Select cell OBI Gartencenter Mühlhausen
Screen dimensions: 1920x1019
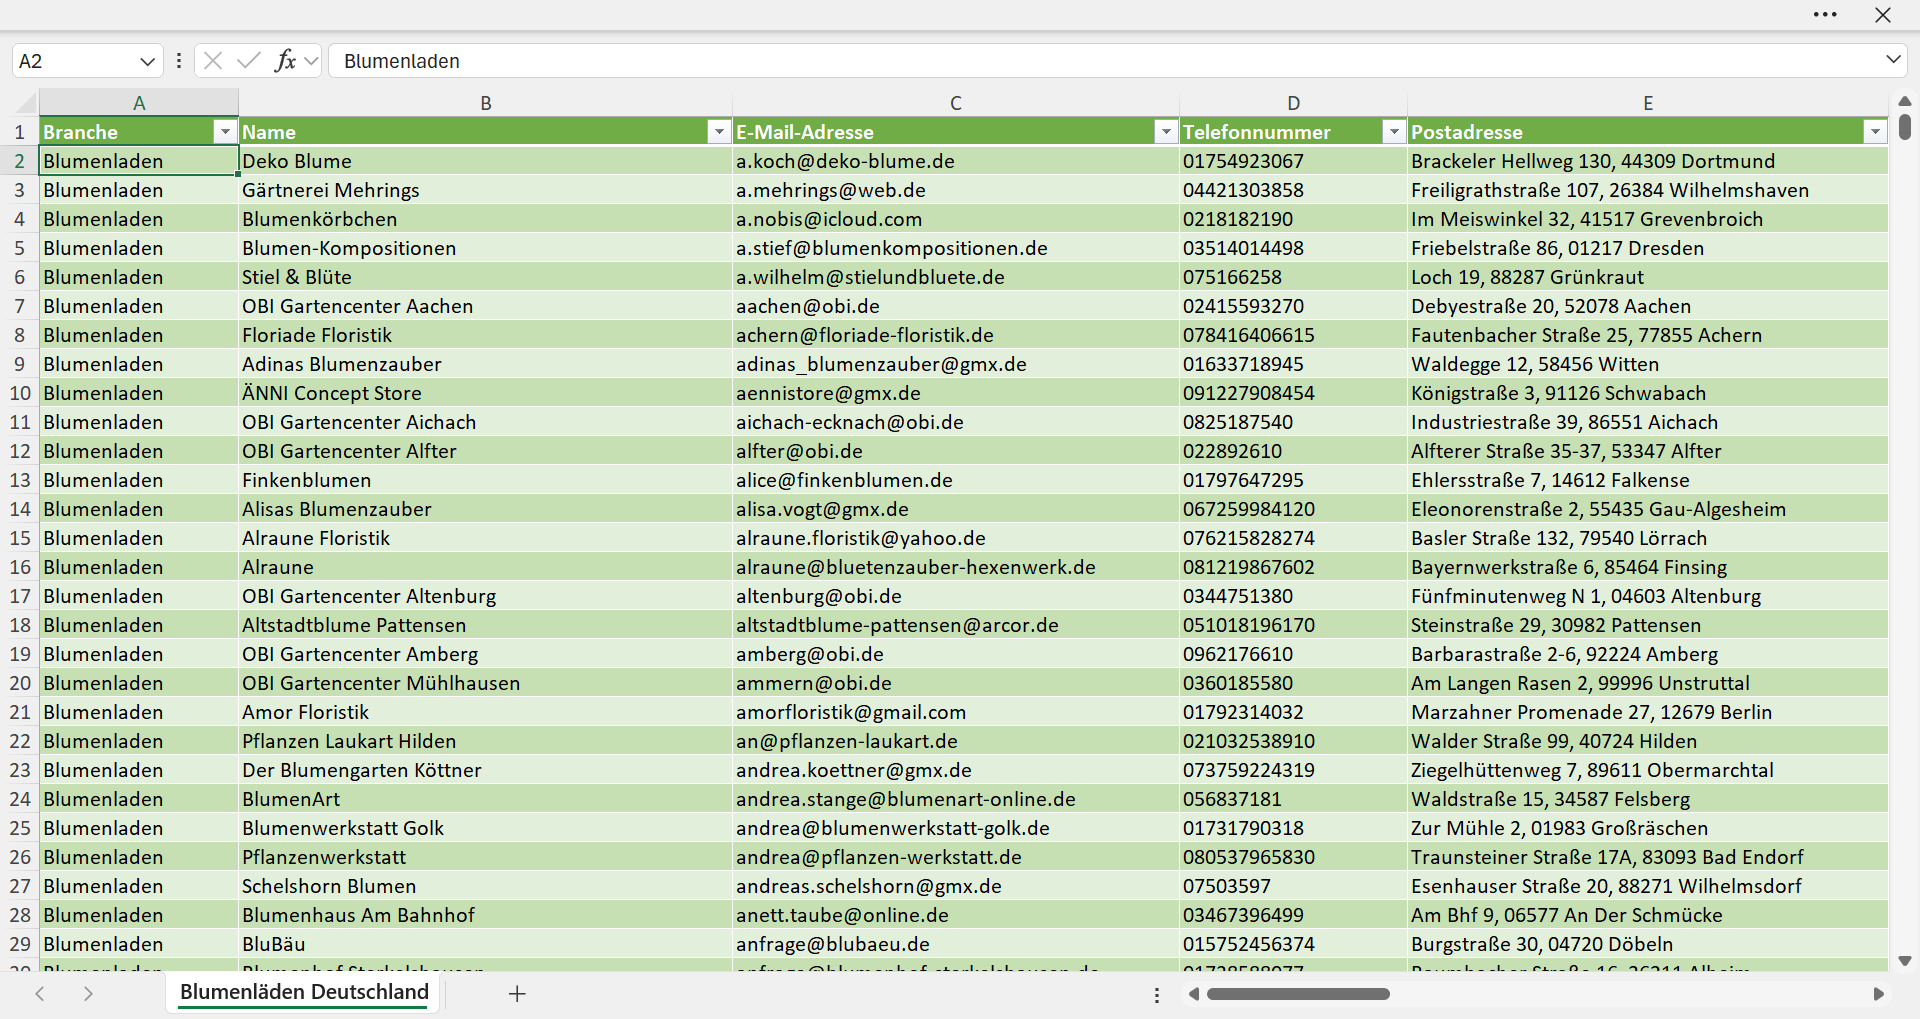(x=485, y=683)
